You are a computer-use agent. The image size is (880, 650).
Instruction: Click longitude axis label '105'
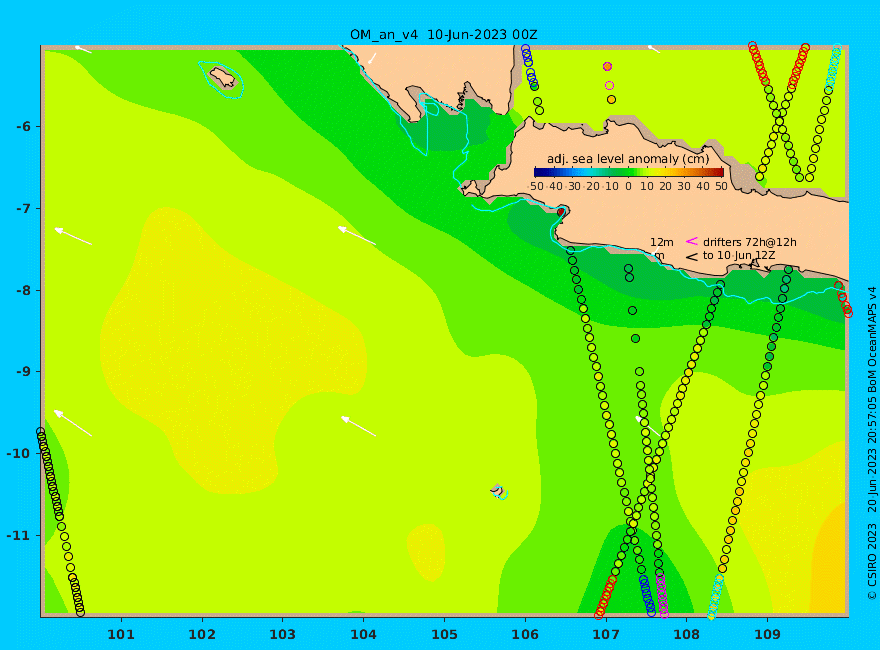(x=444, y=635)
